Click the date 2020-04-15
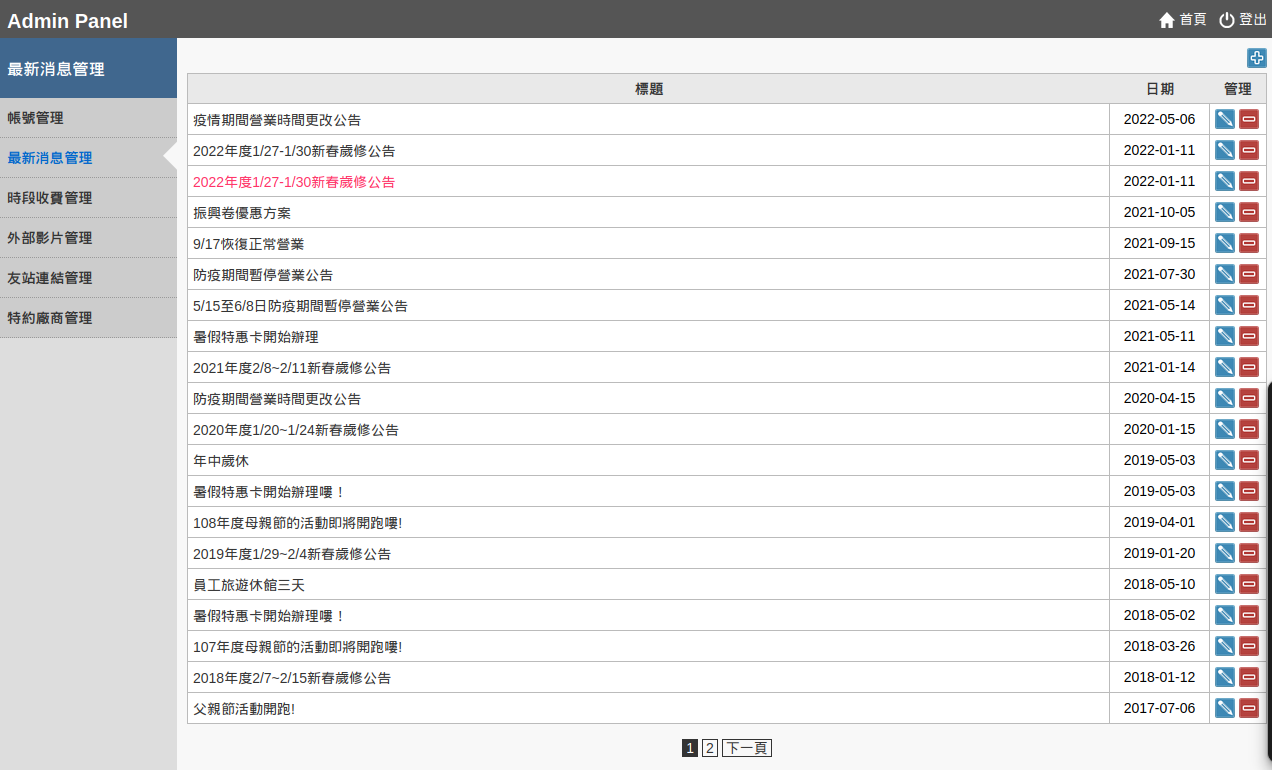 1160,399
